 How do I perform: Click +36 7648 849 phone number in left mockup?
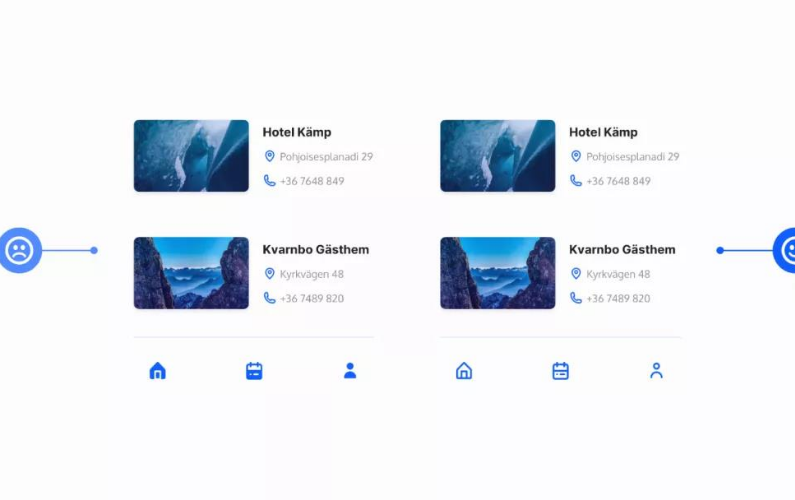click(x=312, y=181)
